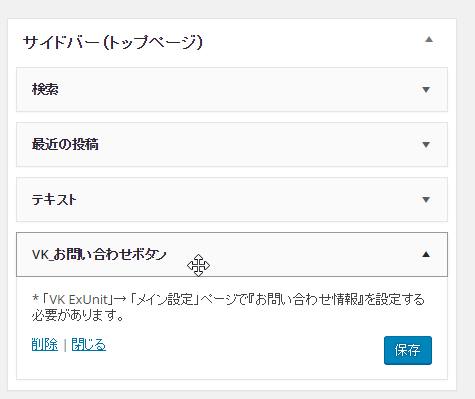Click empty space left of 保存 button

coord(245,350)
